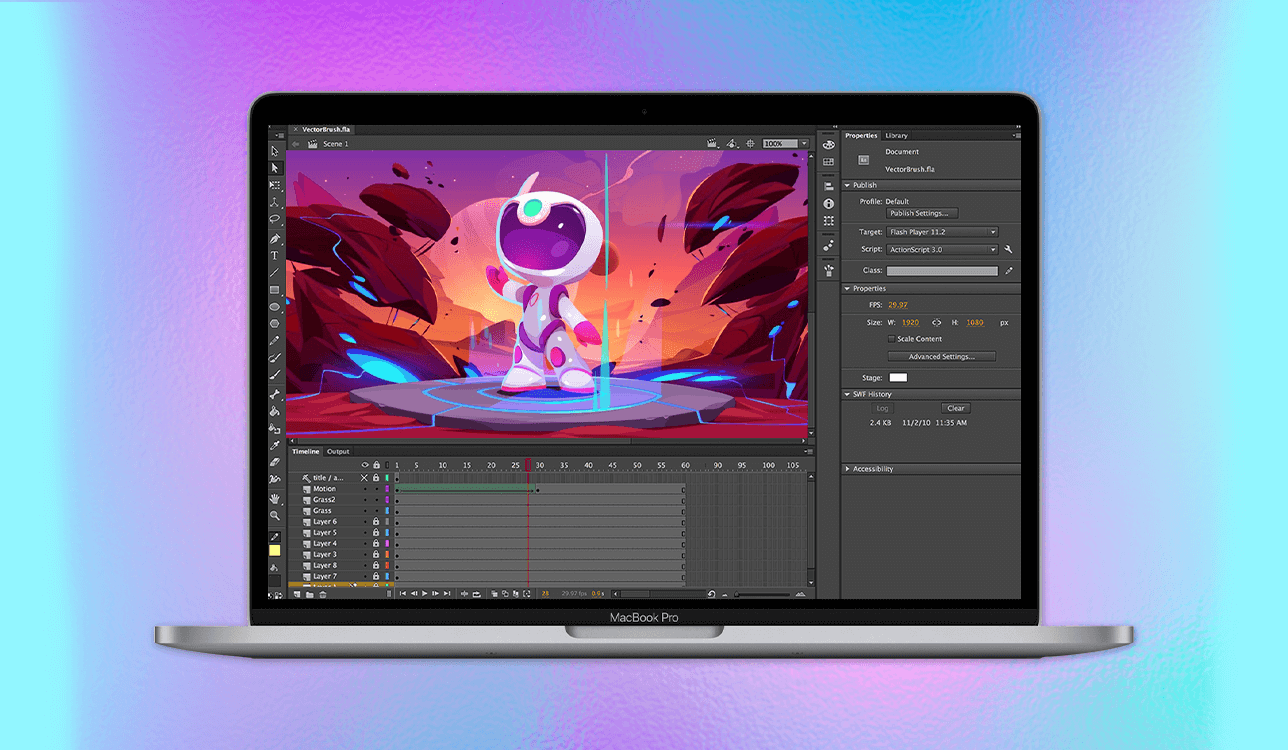Toggle visibility dot of Grass2 layer

click(x=365, y=500)
